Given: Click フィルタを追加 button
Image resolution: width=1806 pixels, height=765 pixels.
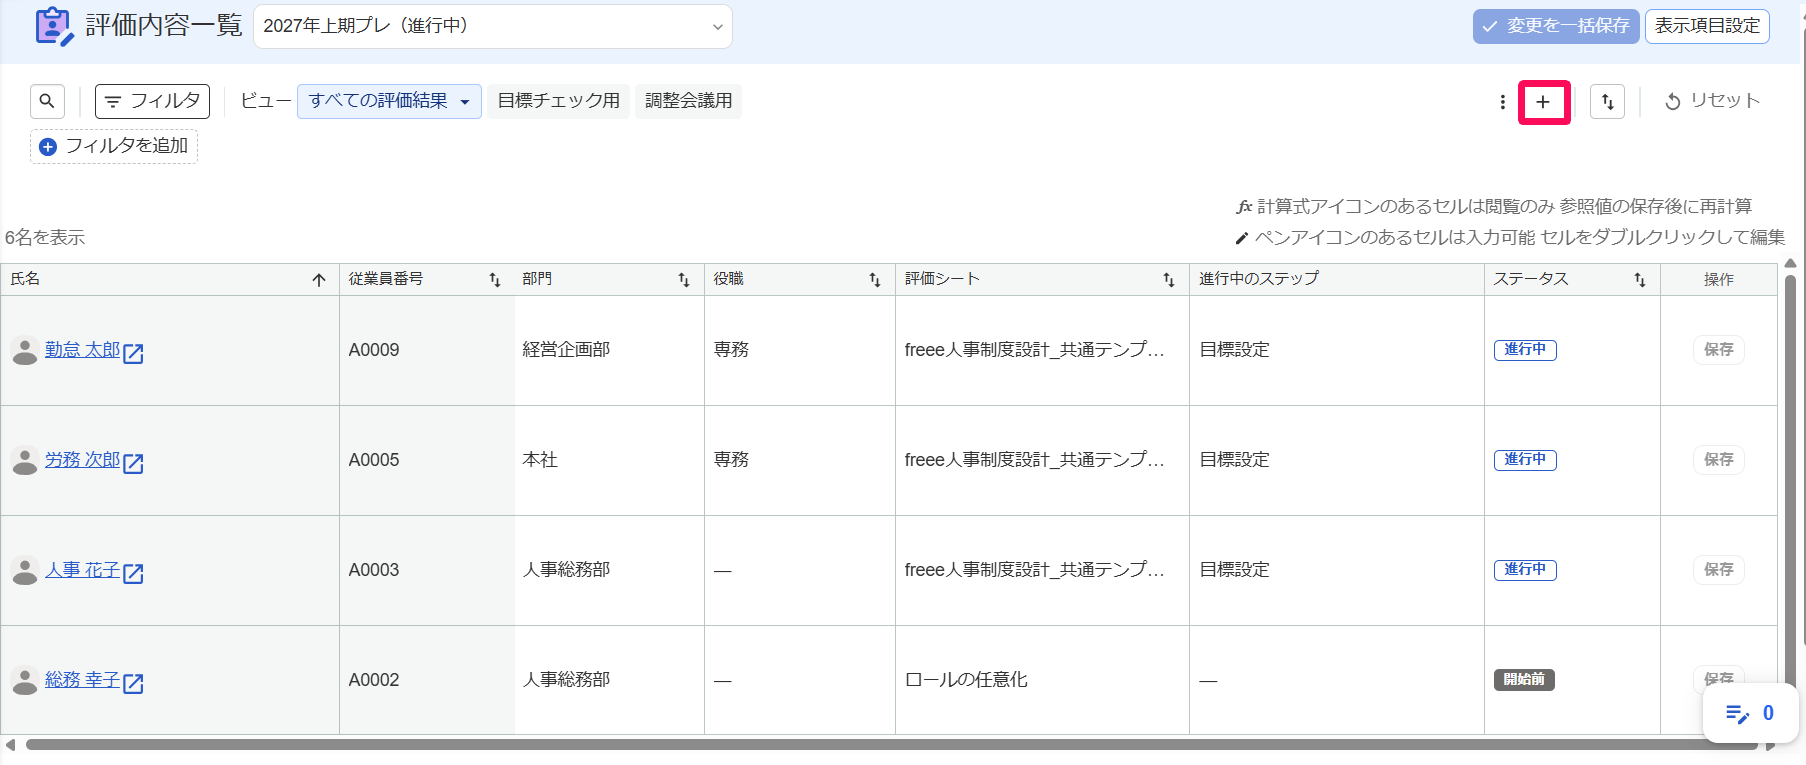Looking at the screenshot, I should [x=114, y=146].
